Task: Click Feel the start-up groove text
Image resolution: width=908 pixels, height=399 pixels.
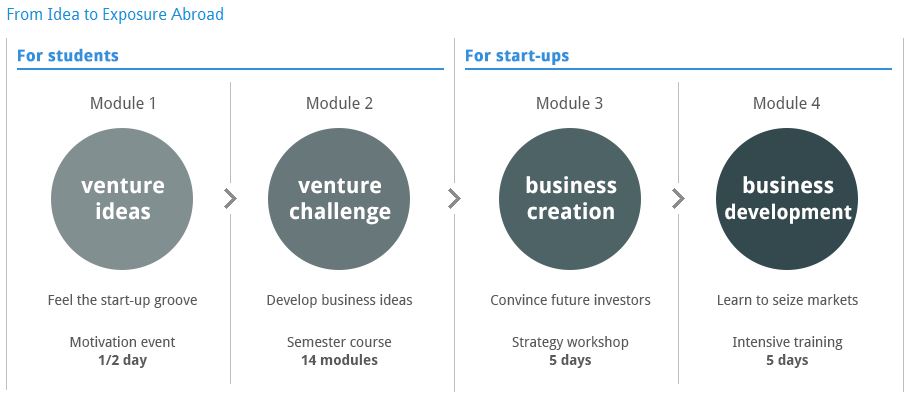Action: [122, 300]
